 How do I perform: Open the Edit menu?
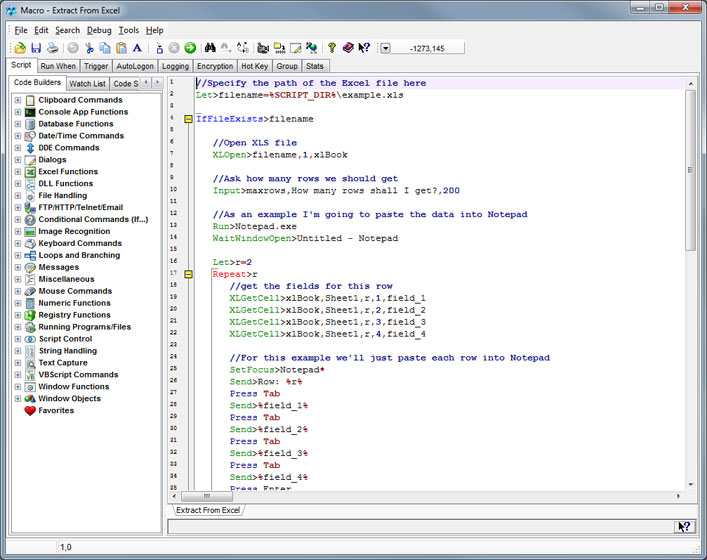(x=41, y=30)
